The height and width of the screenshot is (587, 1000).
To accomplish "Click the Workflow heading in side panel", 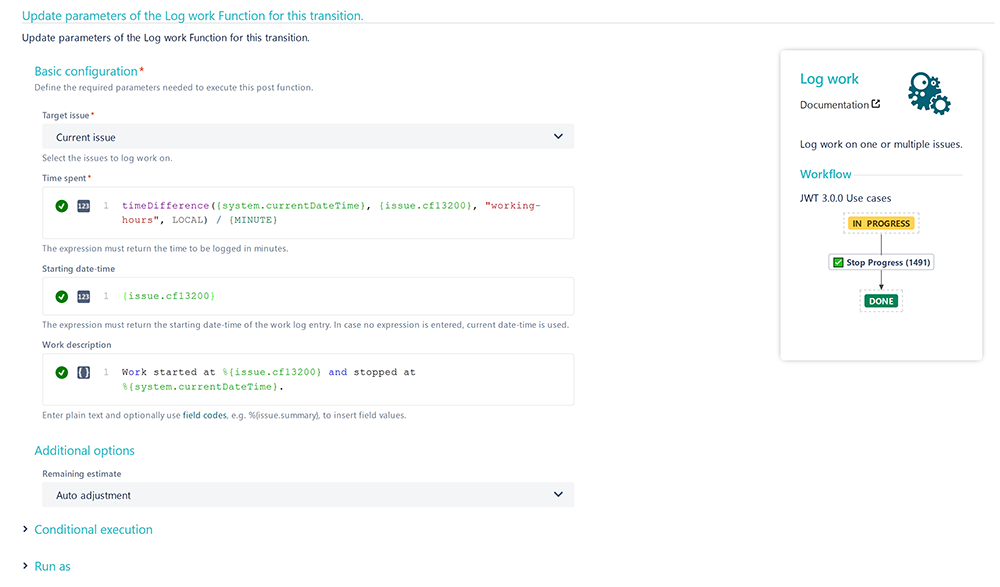I will 825,174.
